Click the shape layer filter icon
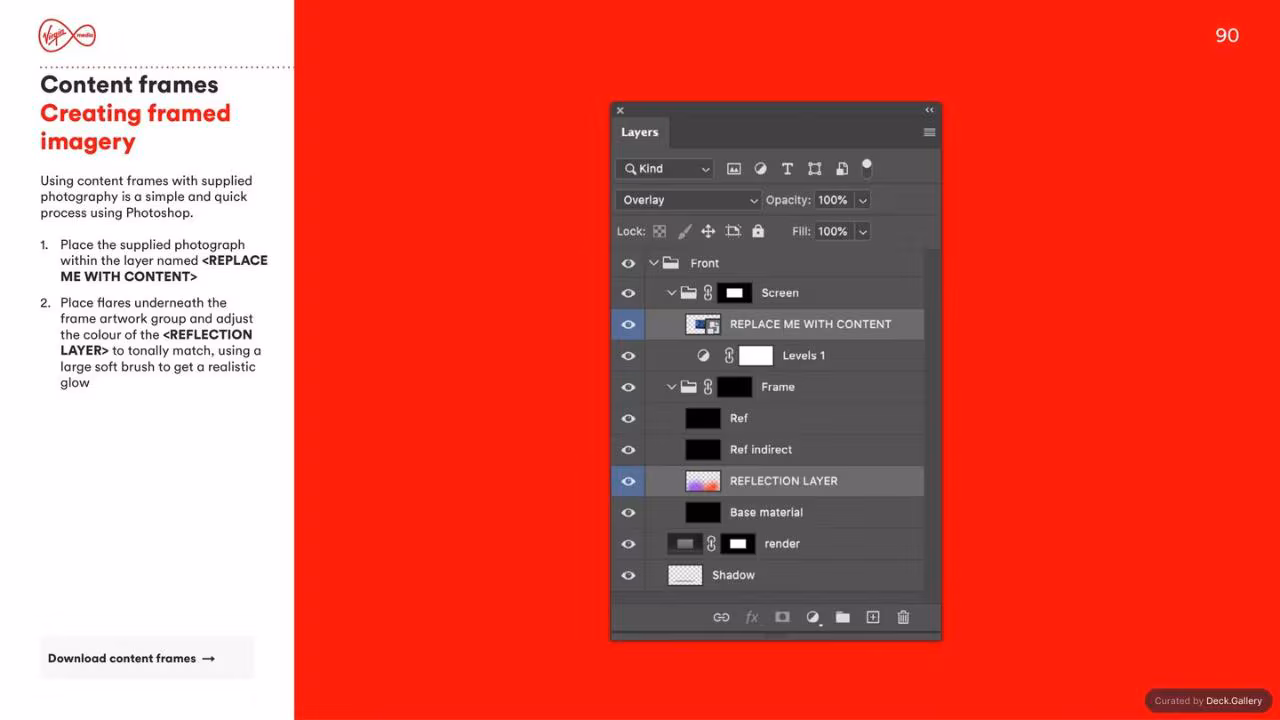This screenshot has width=1280, height=720. coord(814,169)
